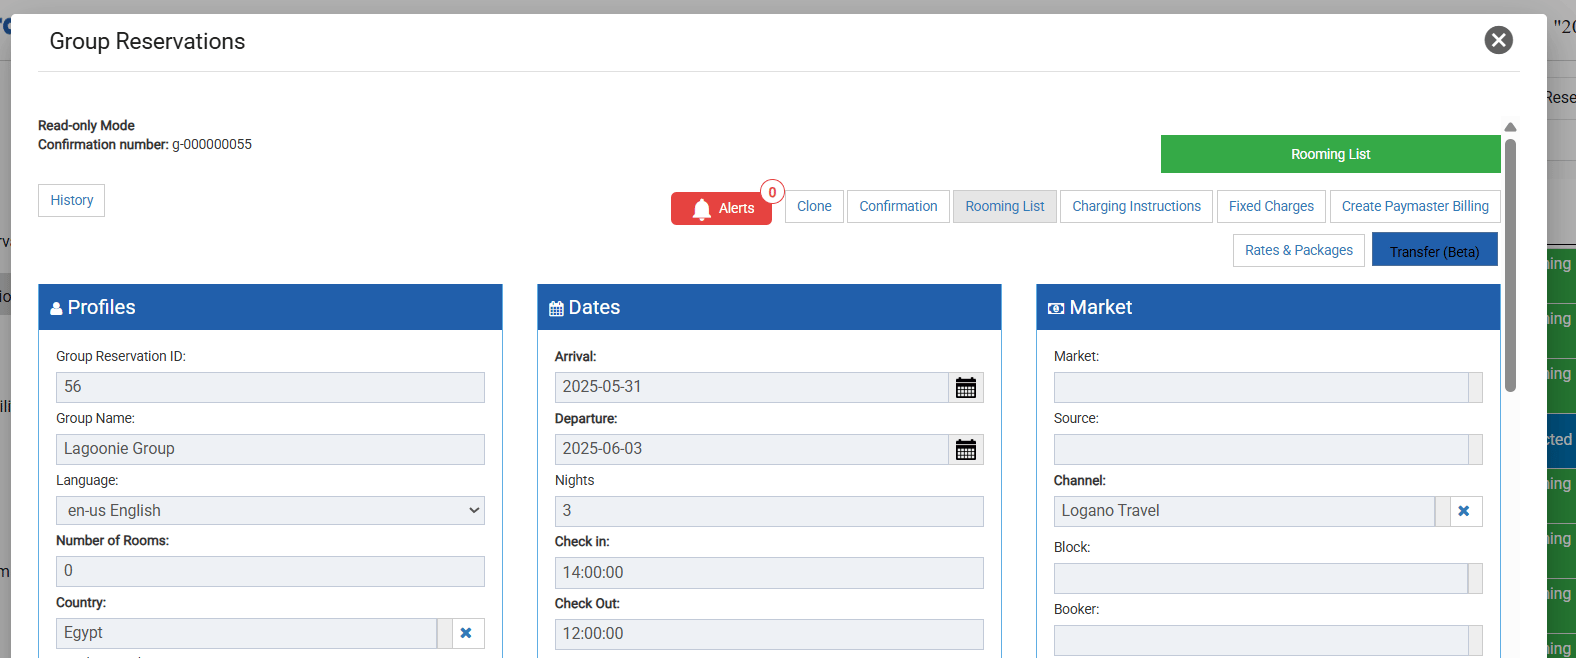Click Create Paymaster Billing
This screenshot has height=658, width=1576.
[x=1415, y=206]
